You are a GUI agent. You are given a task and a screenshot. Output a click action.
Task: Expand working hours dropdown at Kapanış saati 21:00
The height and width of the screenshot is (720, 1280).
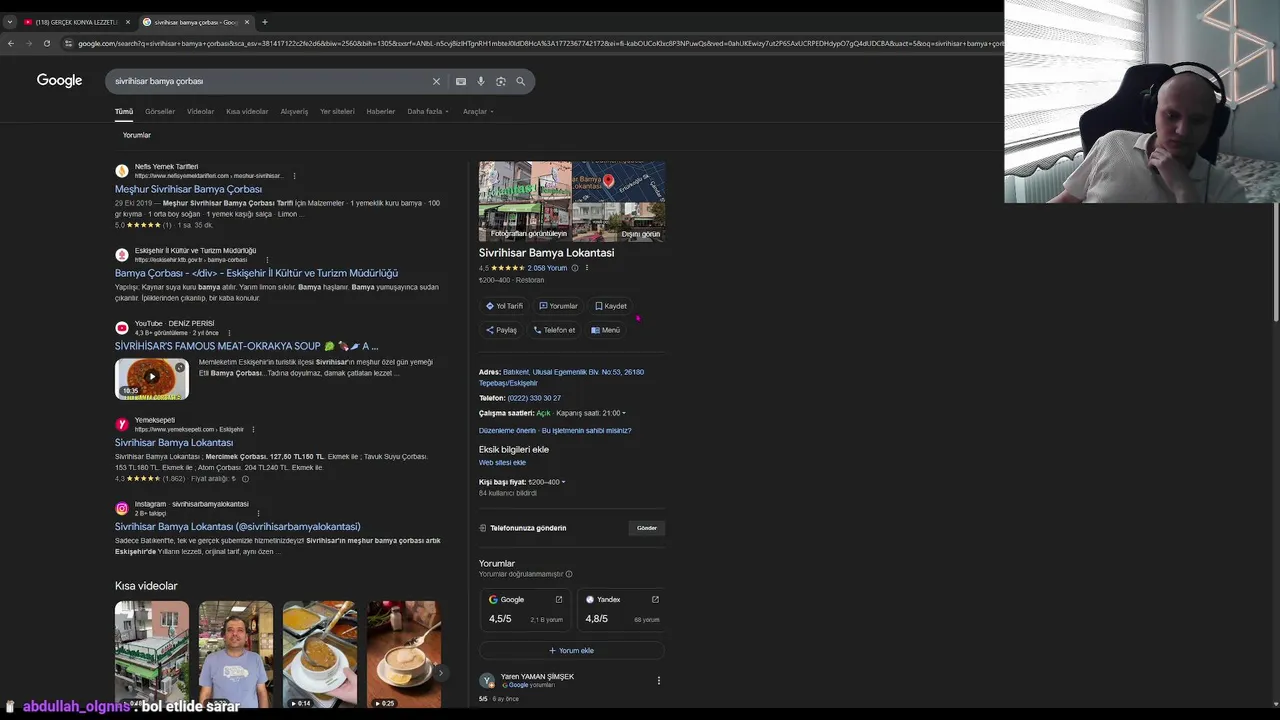[x=591, y=413]
